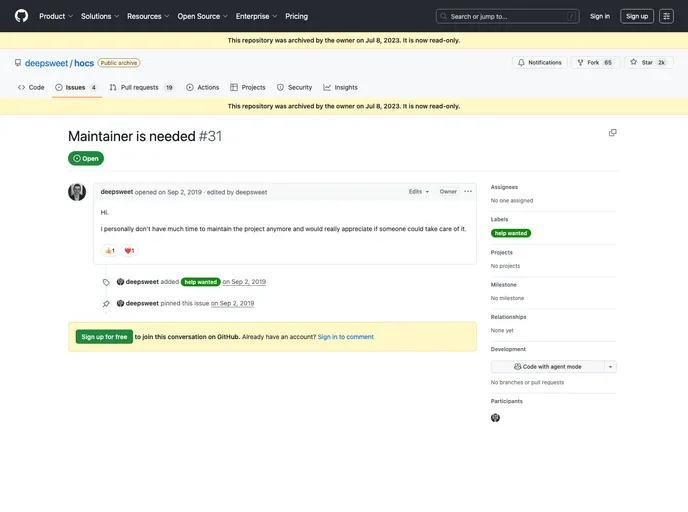Open the deepsweet owner link
This screenshot has height=512, width=688.
tap(47, 63)
